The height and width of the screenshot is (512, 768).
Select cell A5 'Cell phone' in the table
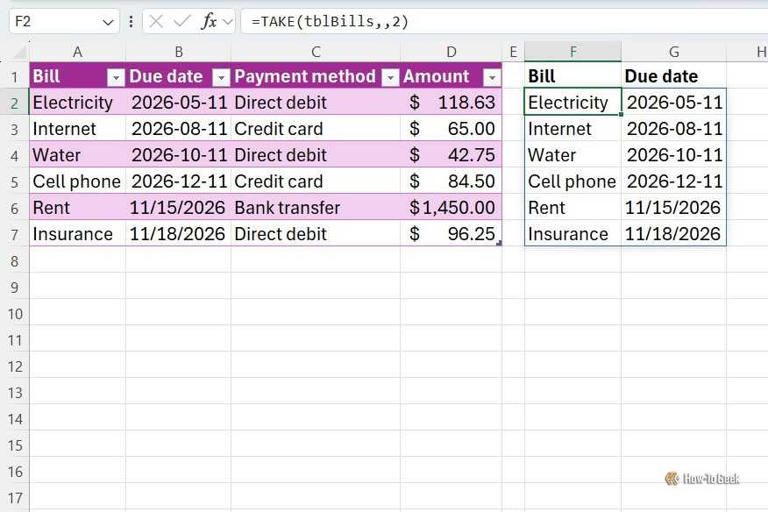coord(77,181)
